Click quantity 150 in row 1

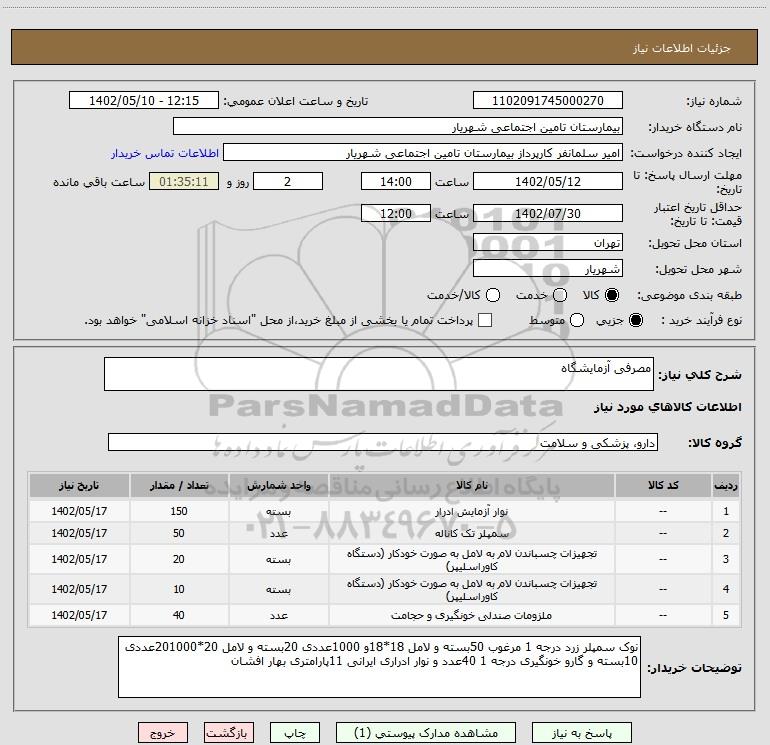[179, 511]
